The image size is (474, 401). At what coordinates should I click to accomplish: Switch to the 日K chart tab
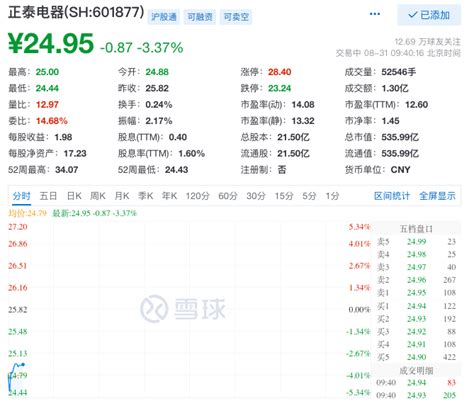74,196
